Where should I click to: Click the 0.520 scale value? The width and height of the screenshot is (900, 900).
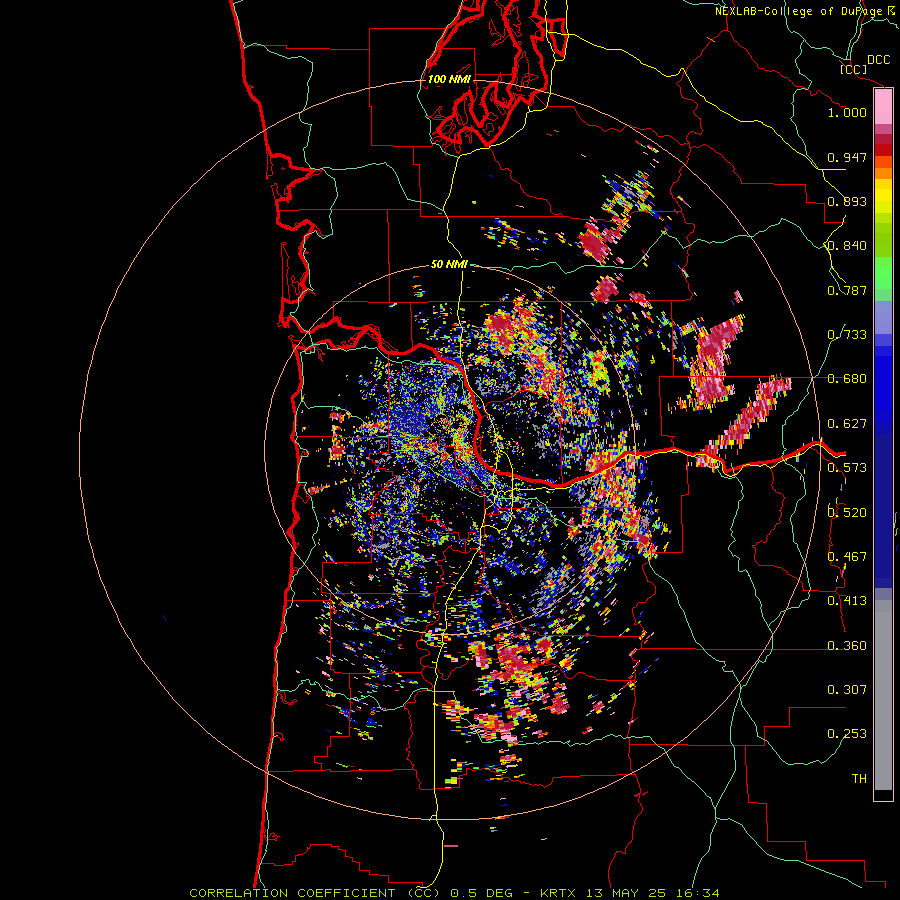coord(847,513)
